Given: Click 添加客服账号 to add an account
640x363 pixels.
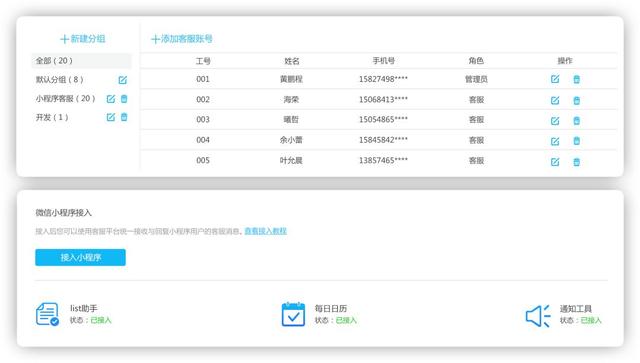Looking at the screenshot, I should [x=182, y=39].
